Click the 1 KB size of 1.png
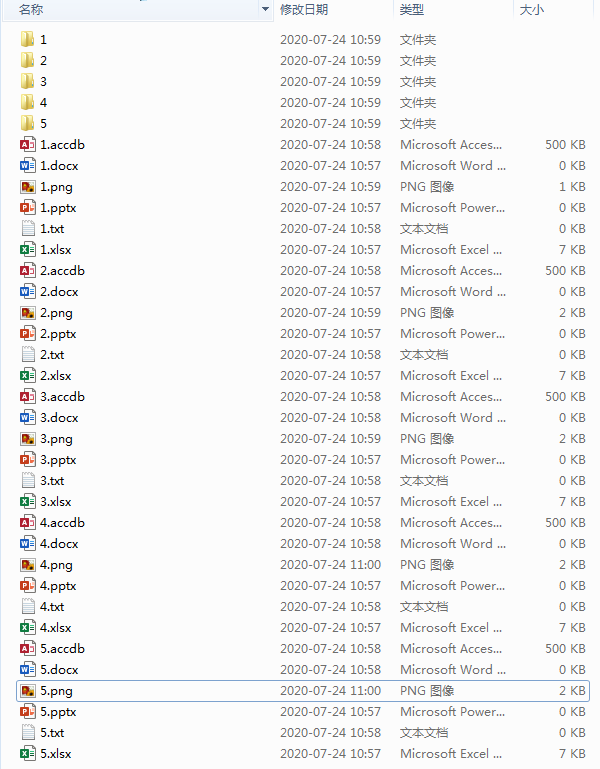The image size is (600, 769). [572, 186]
